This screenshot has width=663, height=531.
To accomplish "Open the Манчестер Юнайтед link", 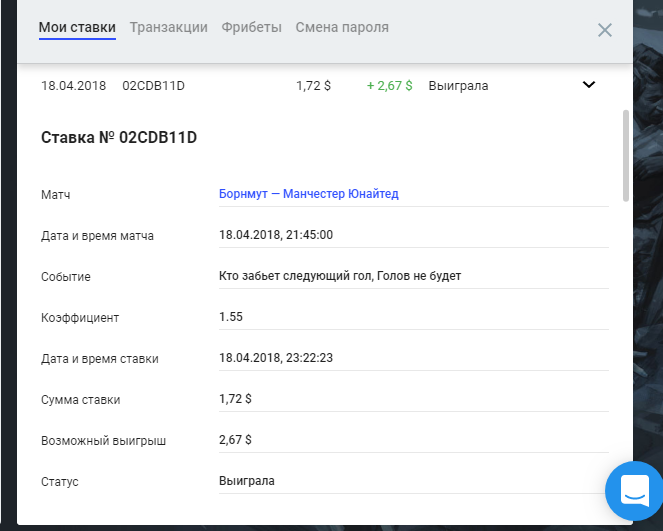I will (340, 194).
